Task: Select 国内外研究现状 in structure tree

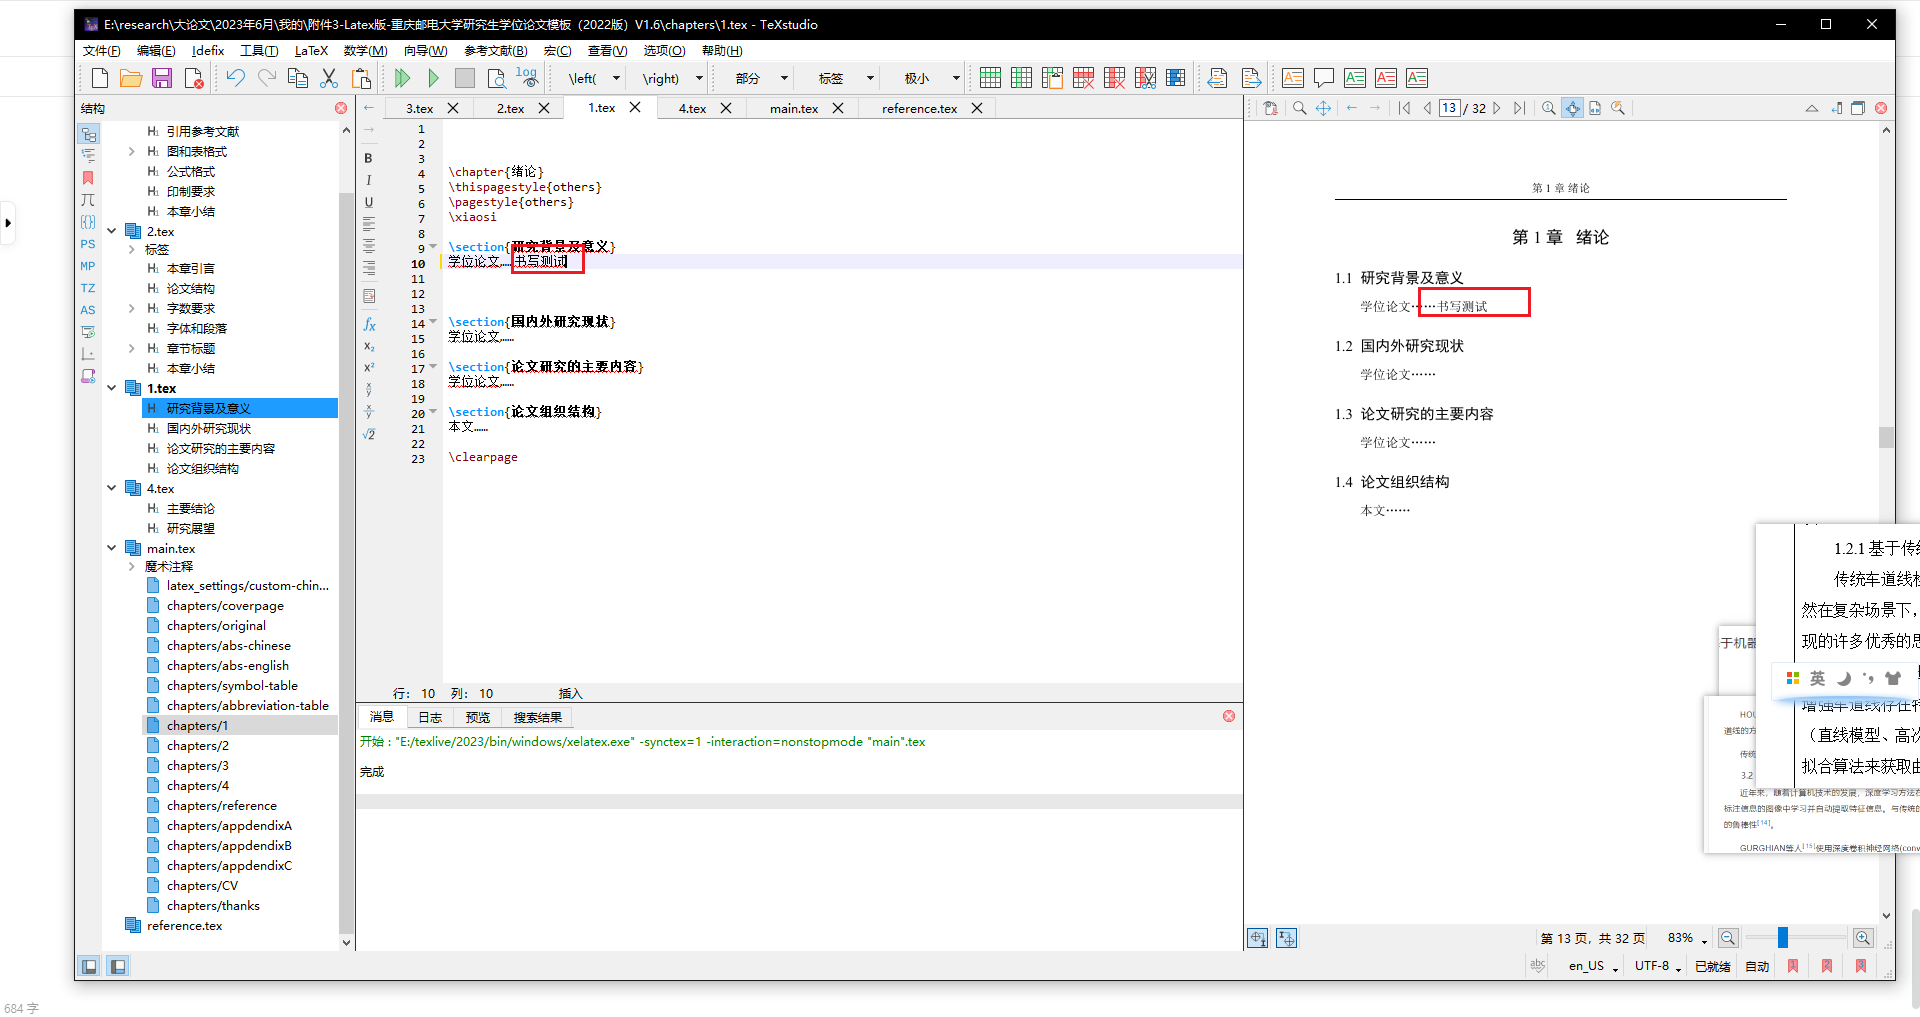Action: click(x=208, y=428)
